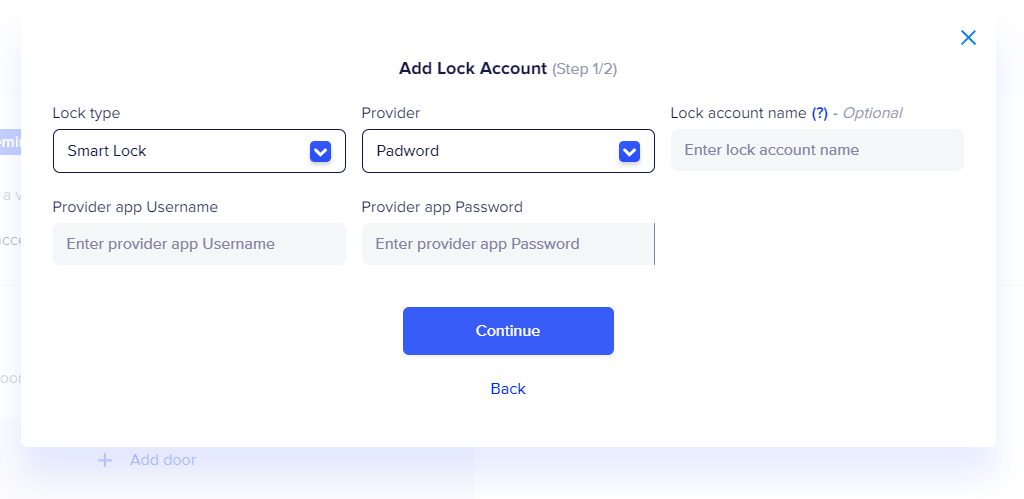This screenshot has height=499, width=1024.
Task: Expand the Provider dropdown showing Padword
Action: pos(490,151)
